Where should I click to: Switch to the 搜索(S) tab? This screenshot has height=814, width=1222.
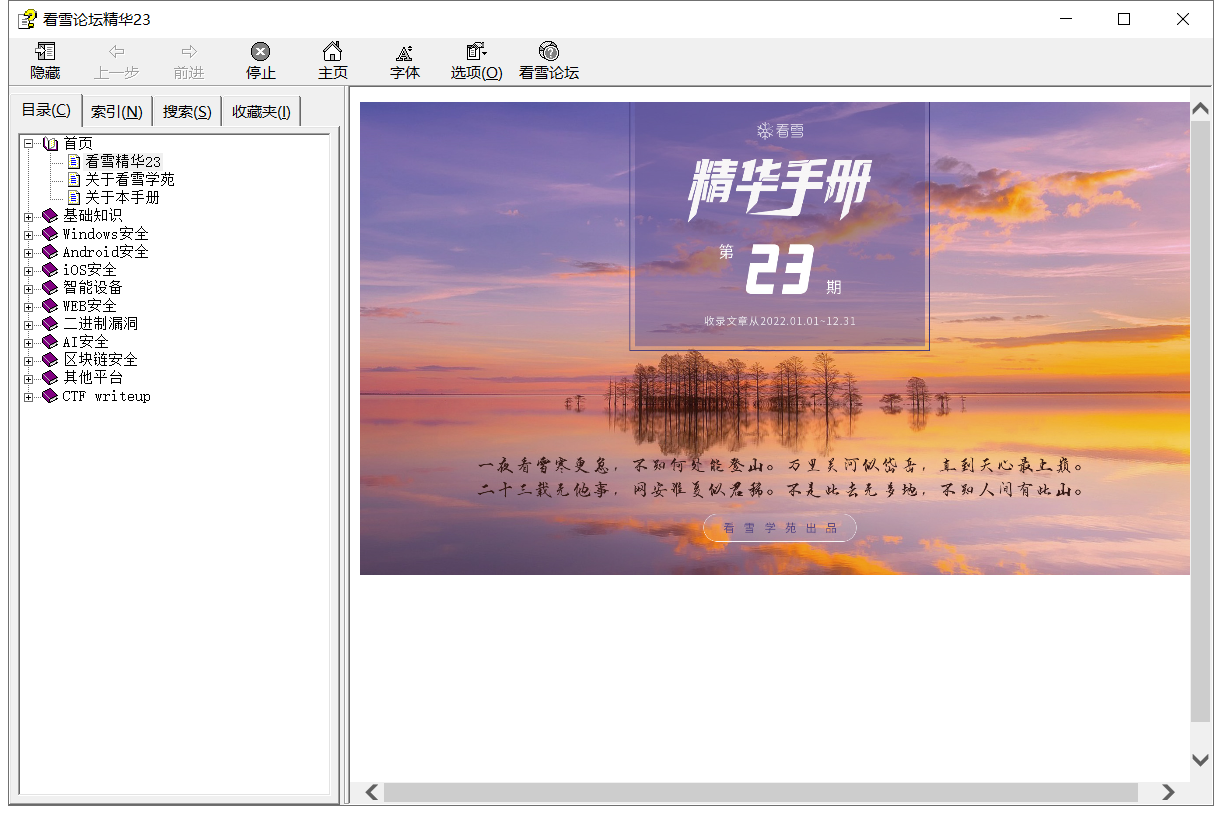coord(187,112)
